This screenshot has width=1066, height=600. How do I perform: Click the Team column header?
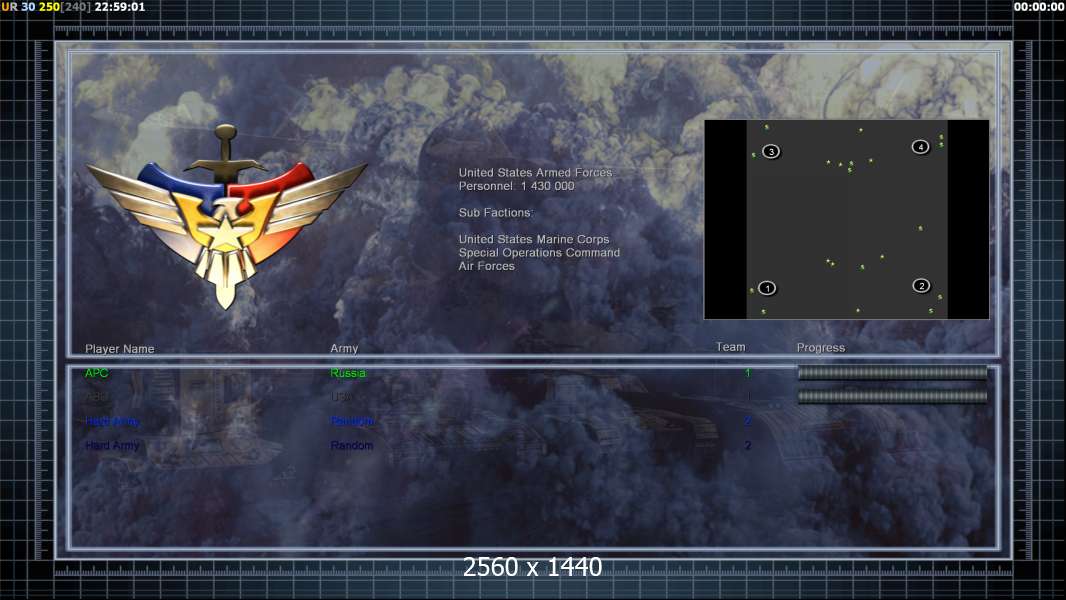click(x=731, y=347)
